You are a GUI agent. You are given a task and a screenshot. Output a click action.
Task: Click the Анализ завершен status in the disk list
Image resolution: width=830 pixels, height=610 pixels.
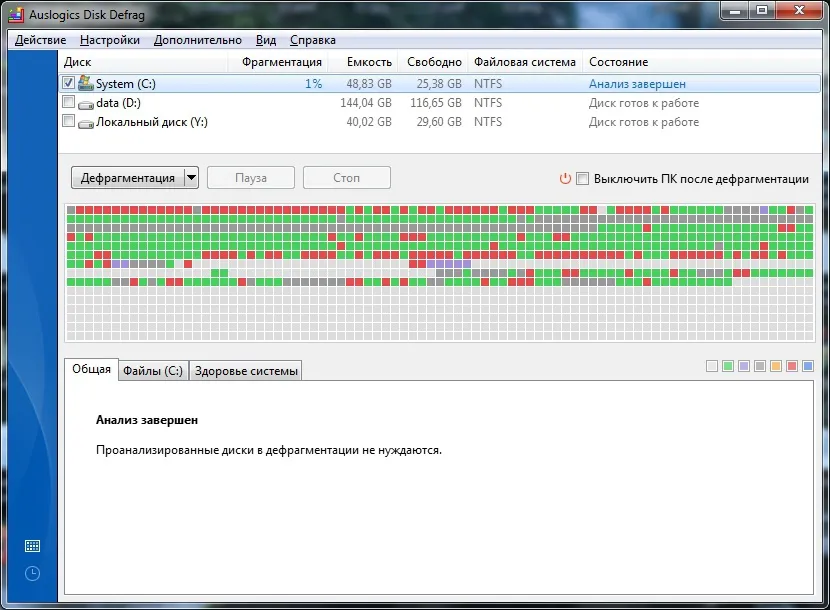637,84
